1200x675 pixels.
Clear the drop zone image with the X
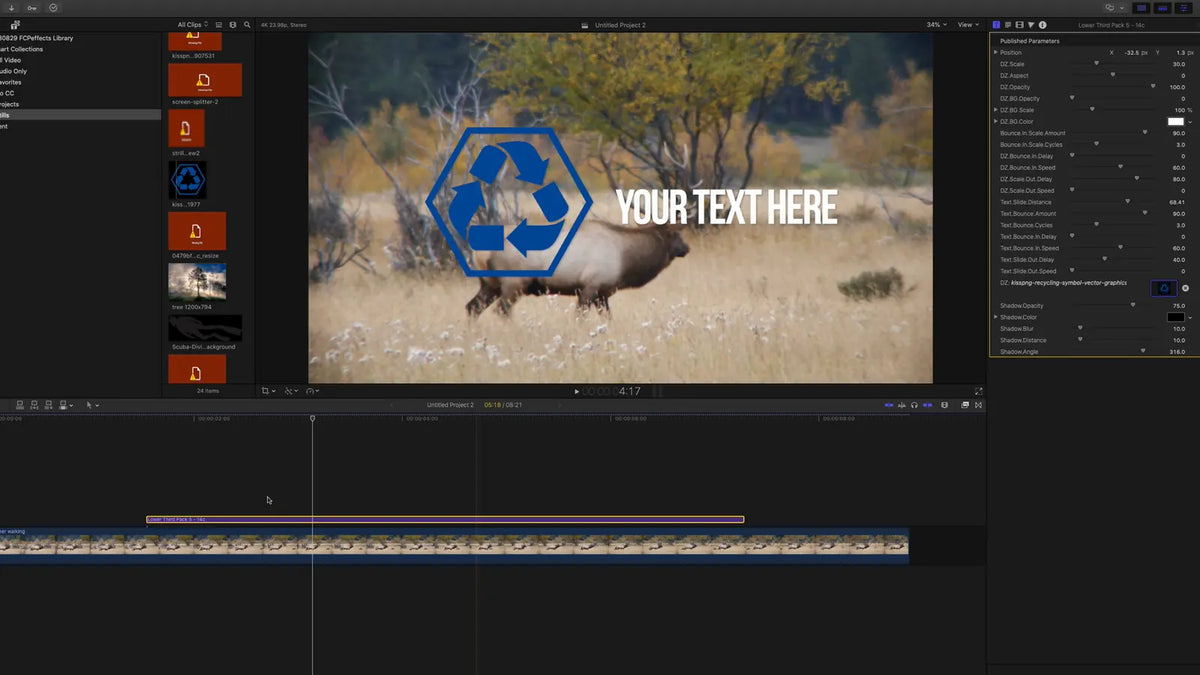pos(1185,288)
